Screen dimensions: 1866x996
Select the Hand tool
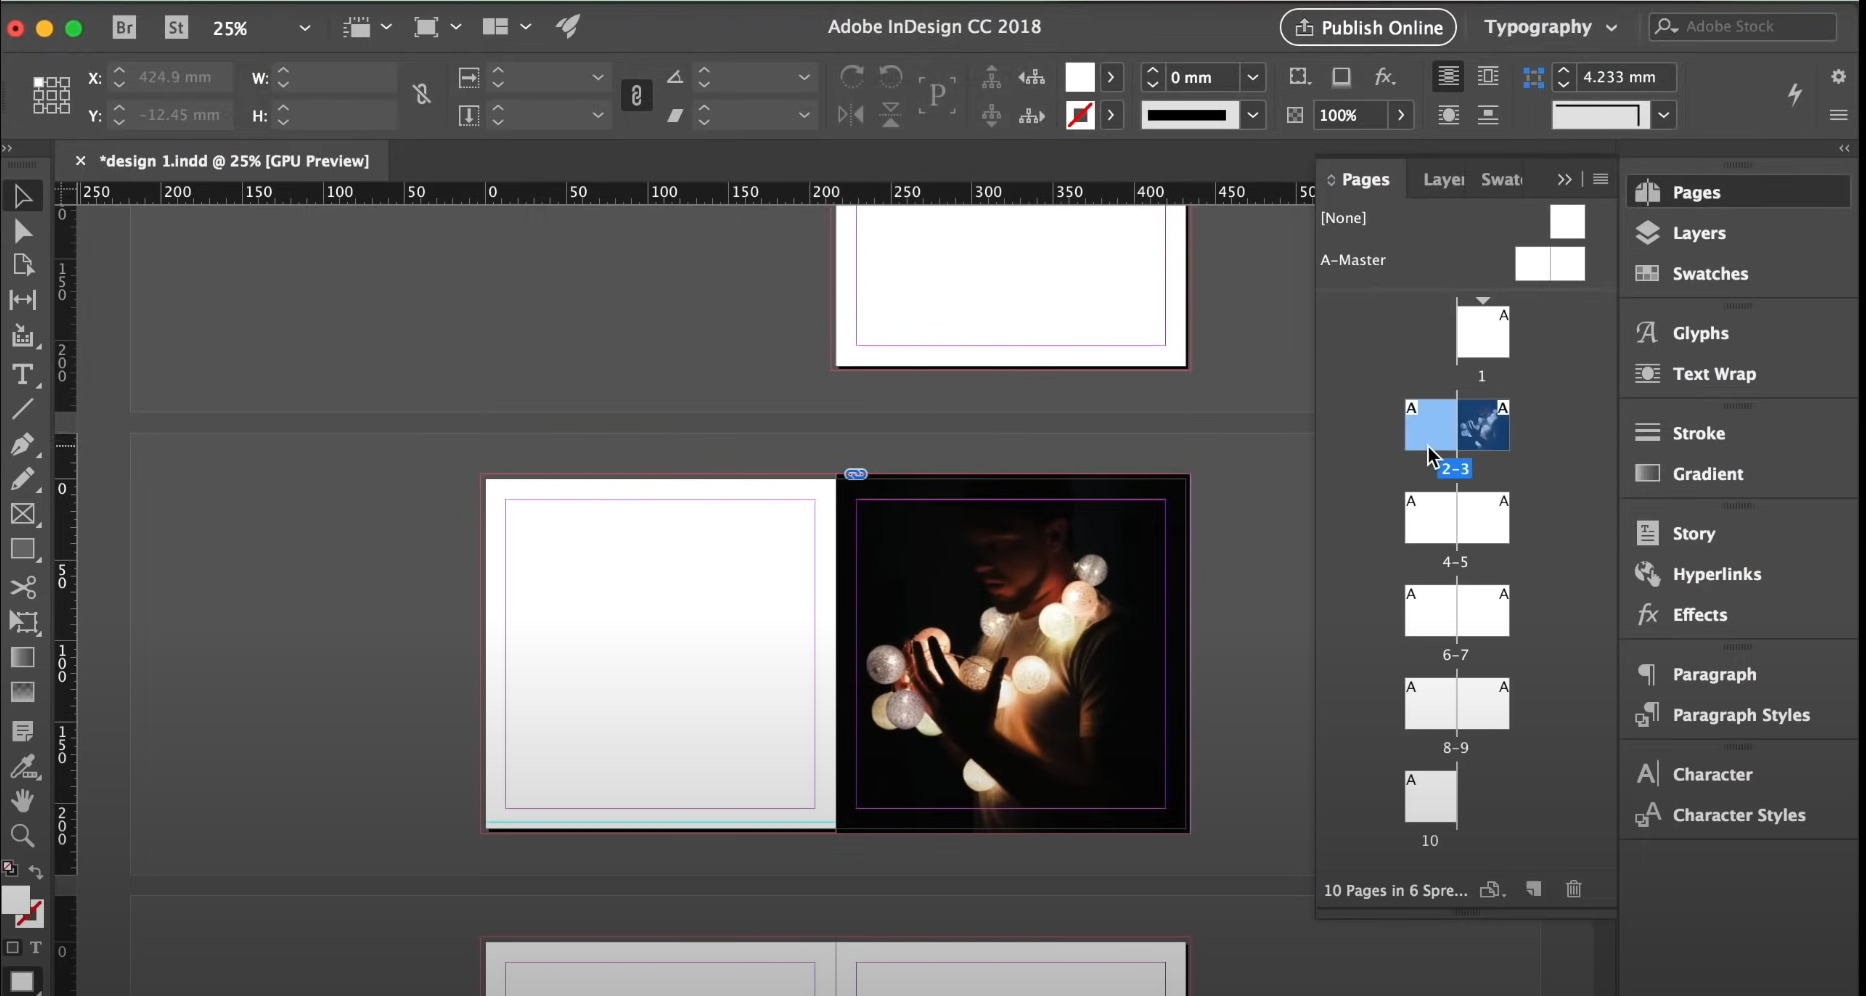click(23, 801)
